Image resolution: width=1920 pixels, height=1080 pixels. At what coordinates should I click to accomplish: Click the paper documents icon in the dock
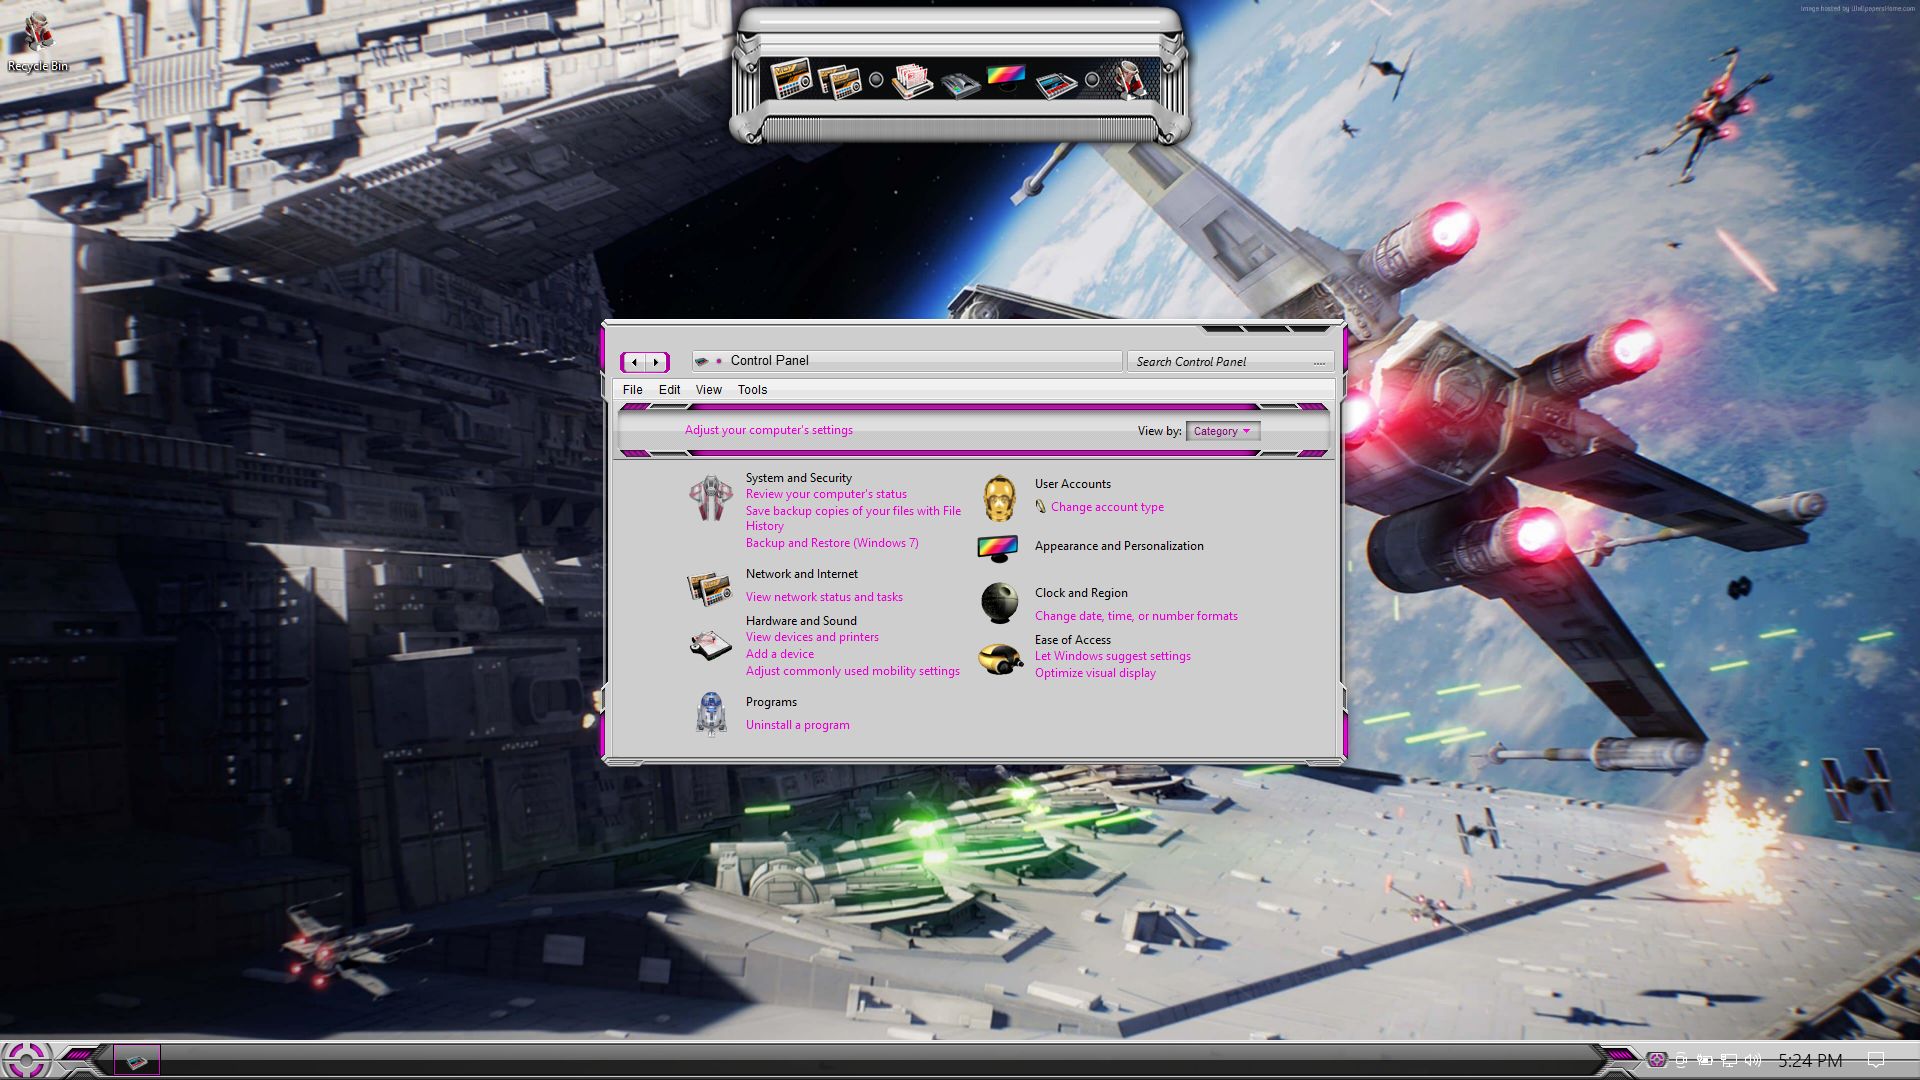[x=911, y=80]
